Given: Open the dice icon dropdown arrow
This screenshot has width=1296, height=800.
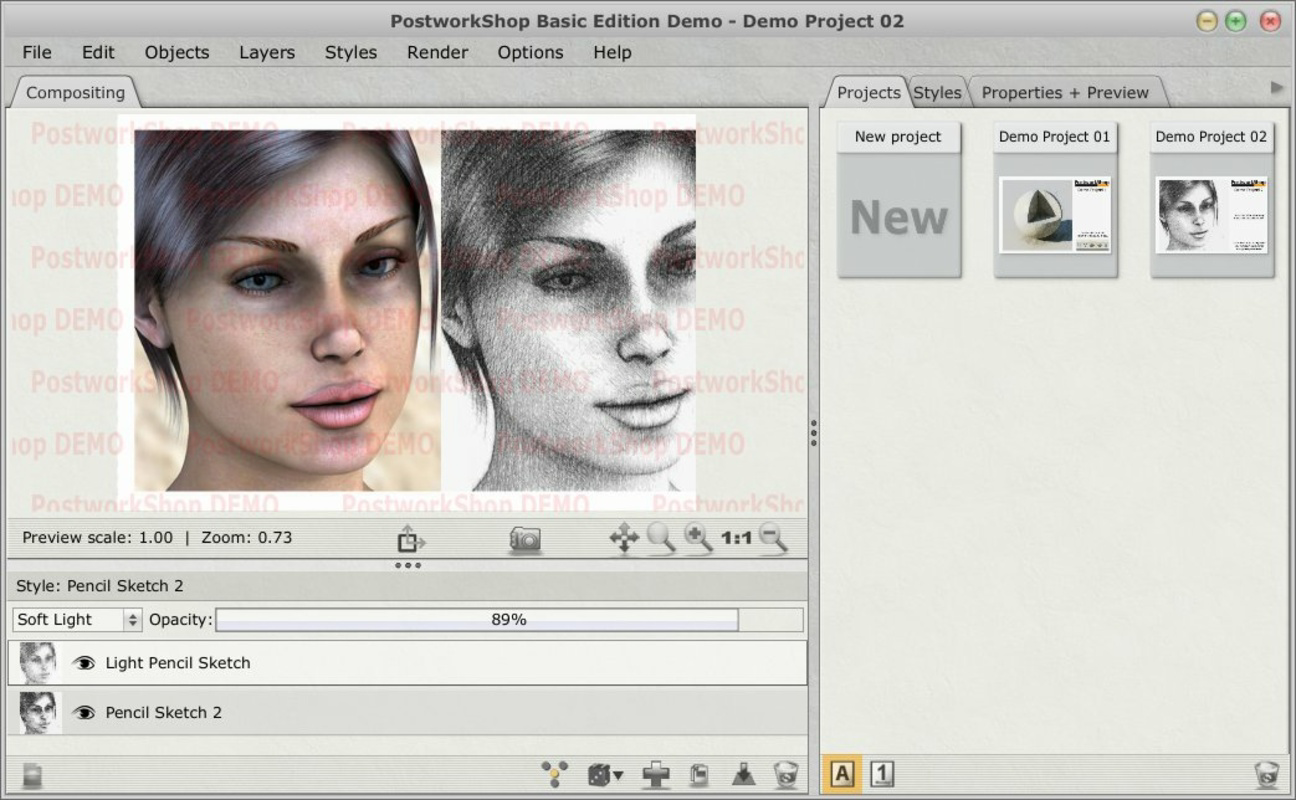Looking at the screenshot, I should pos(618,775).
